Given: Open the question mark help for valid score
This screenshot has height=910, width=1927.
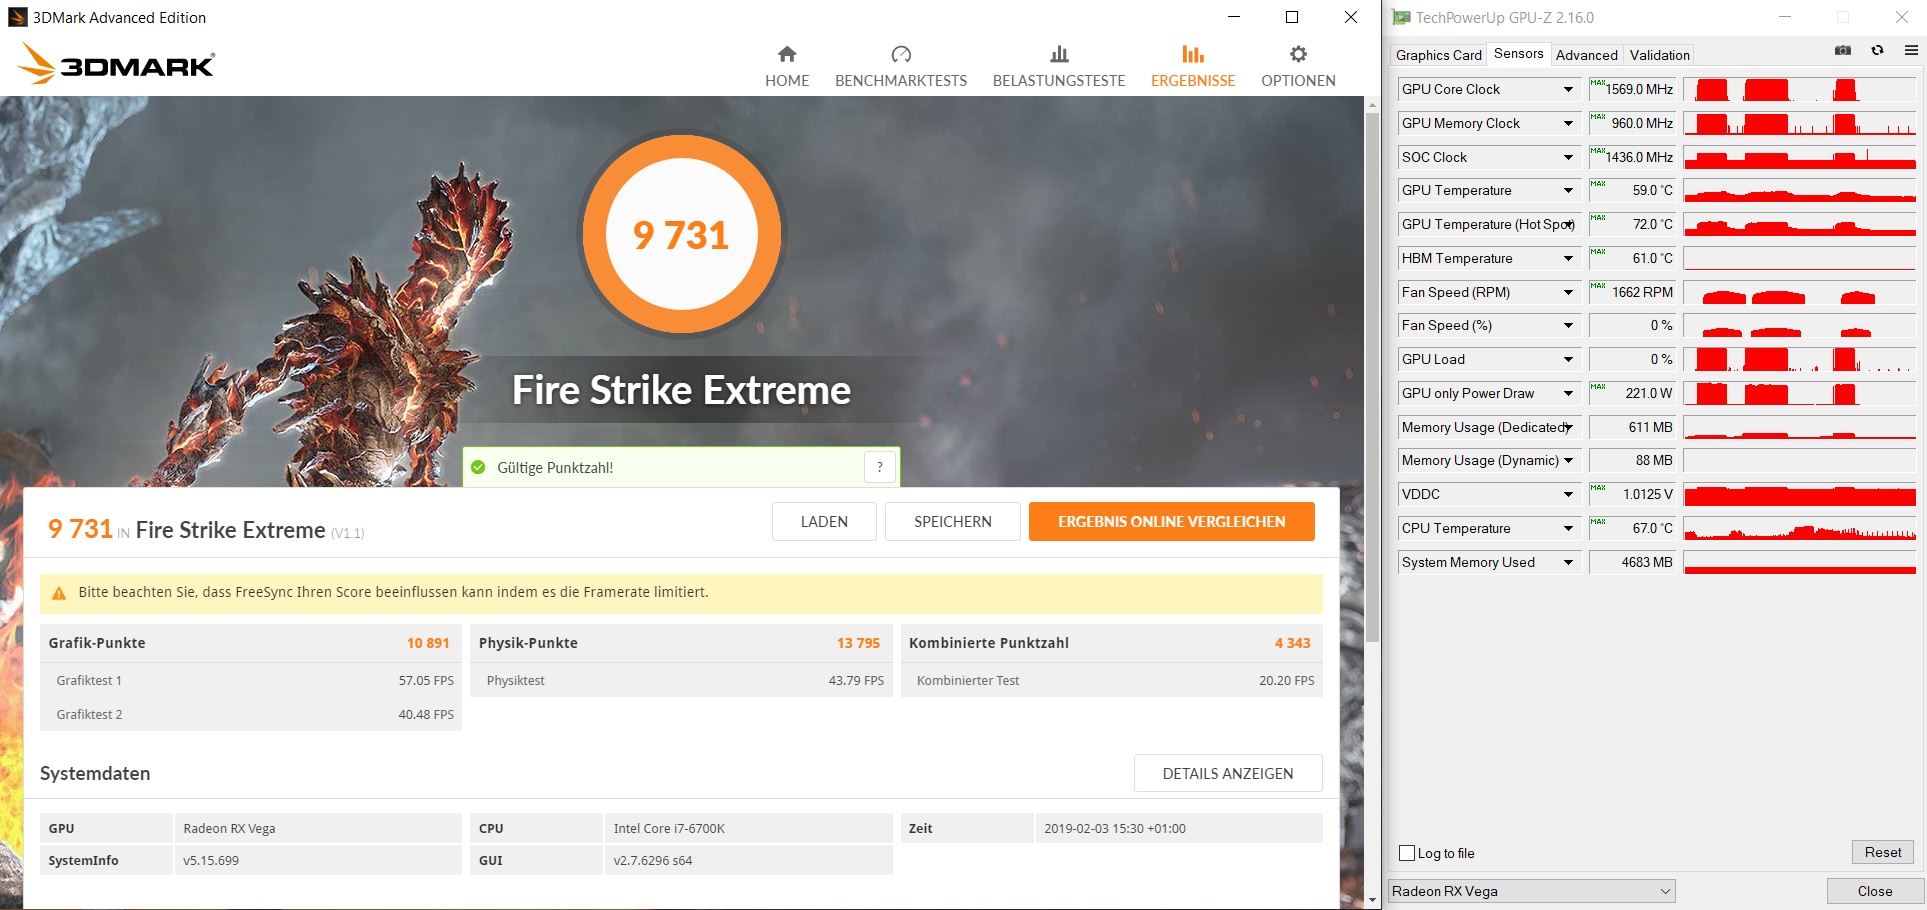Looking at the screenshot, I should click(880, 467).
